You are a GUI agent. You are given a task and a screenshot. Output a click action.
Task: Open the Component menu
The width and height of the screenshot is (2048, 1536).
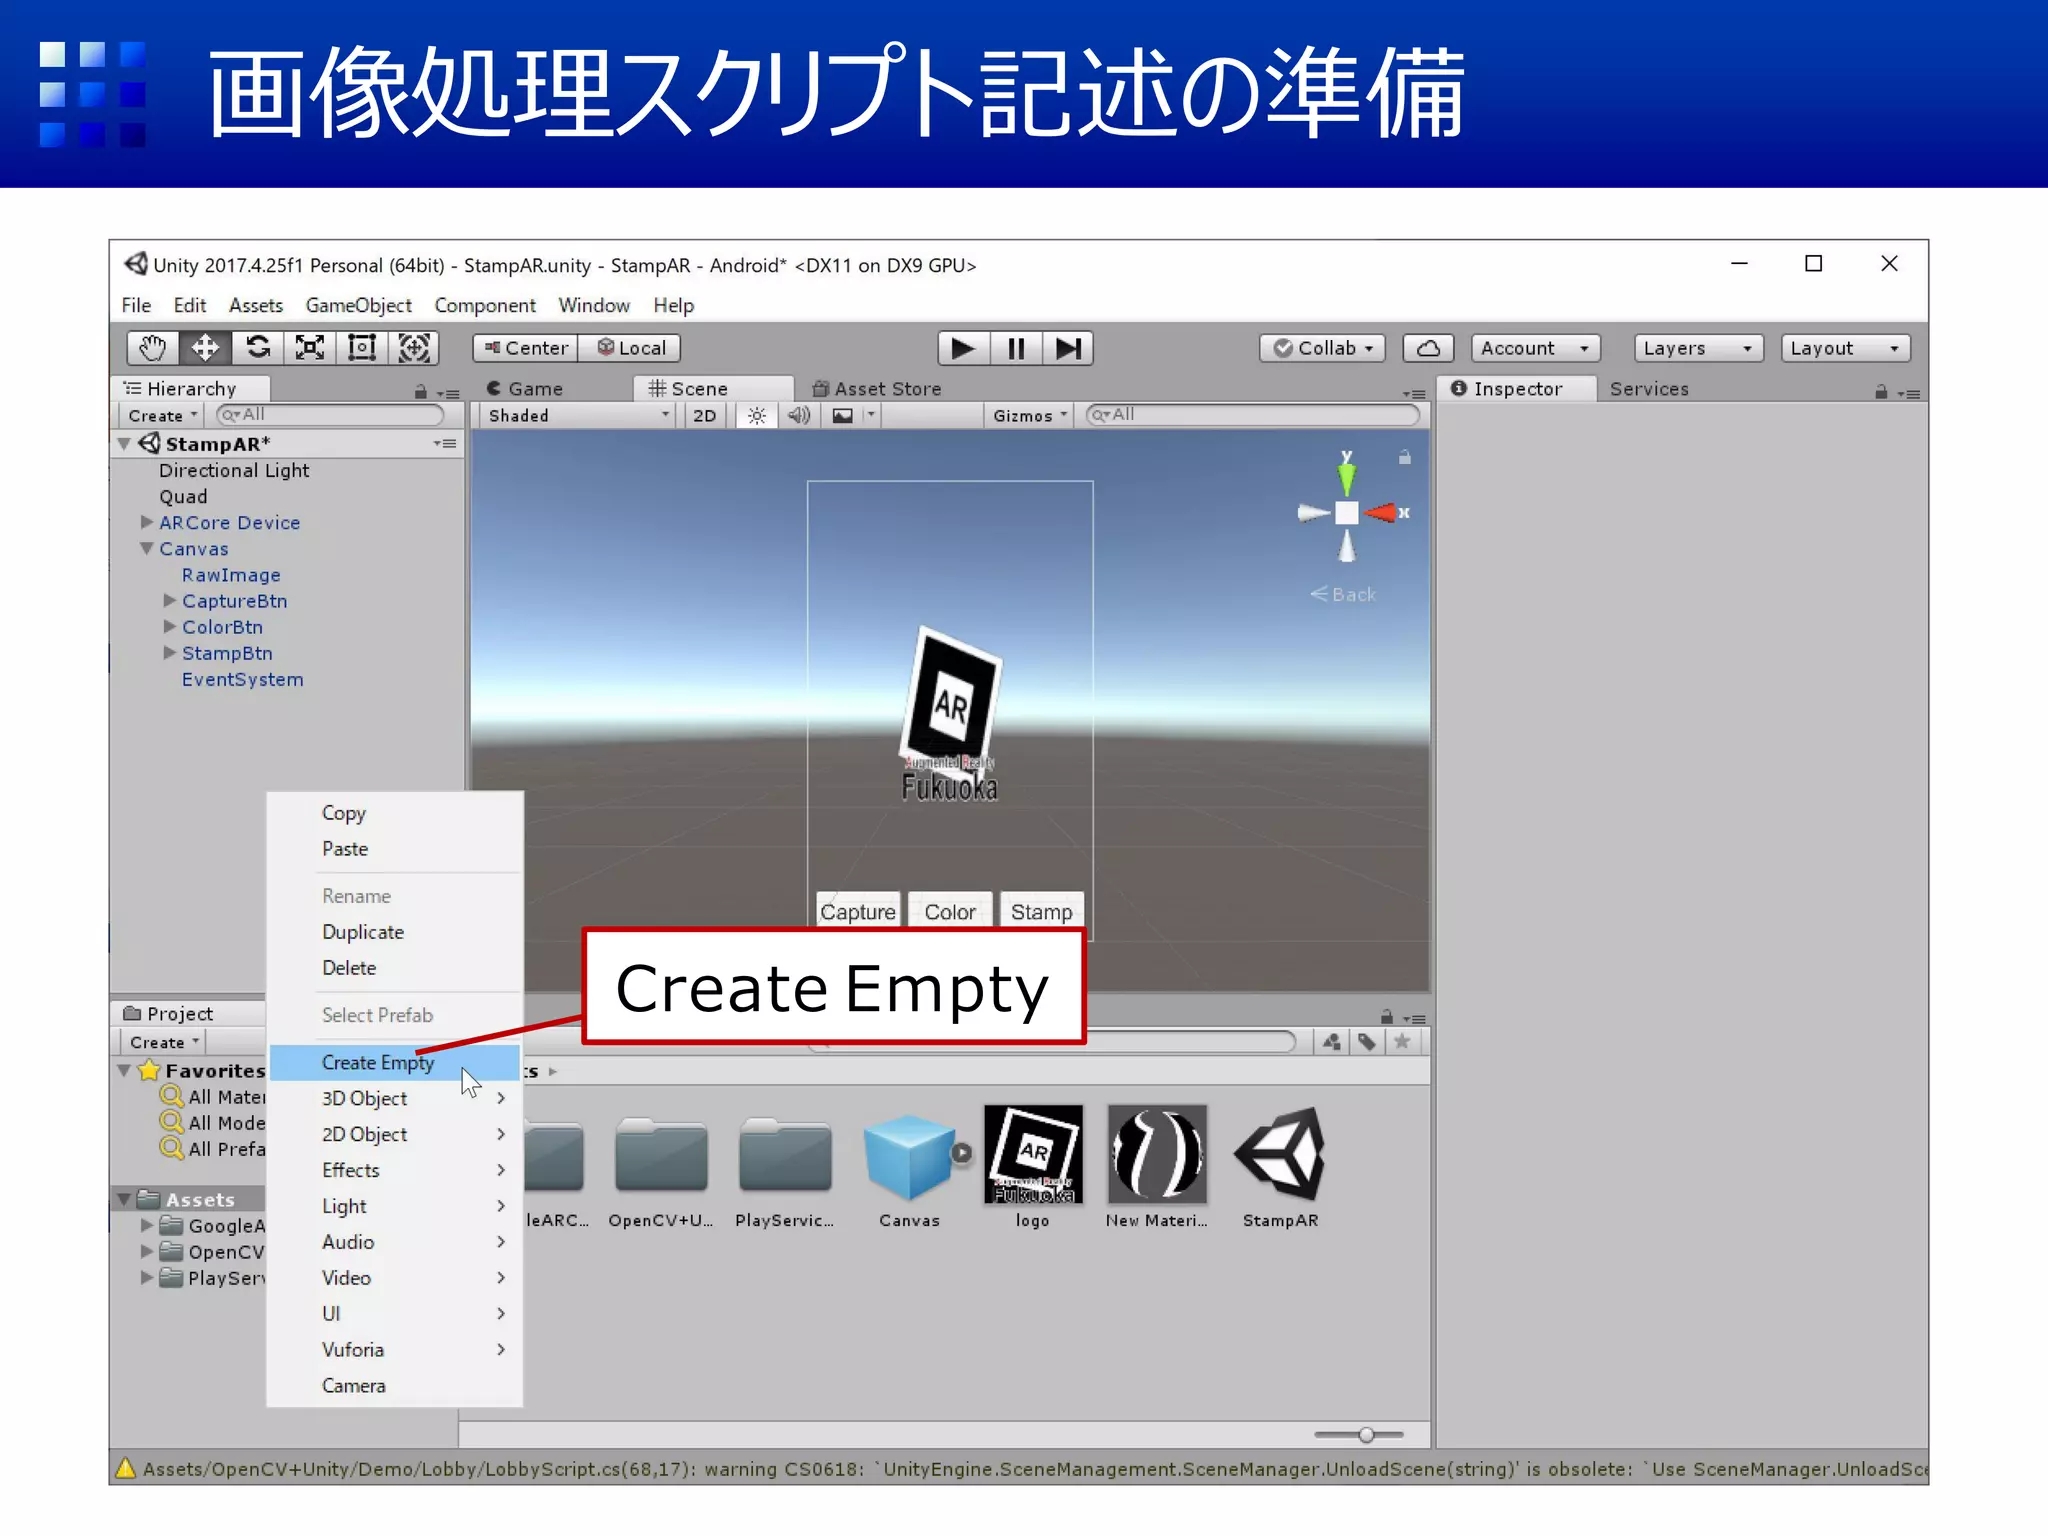484,305
